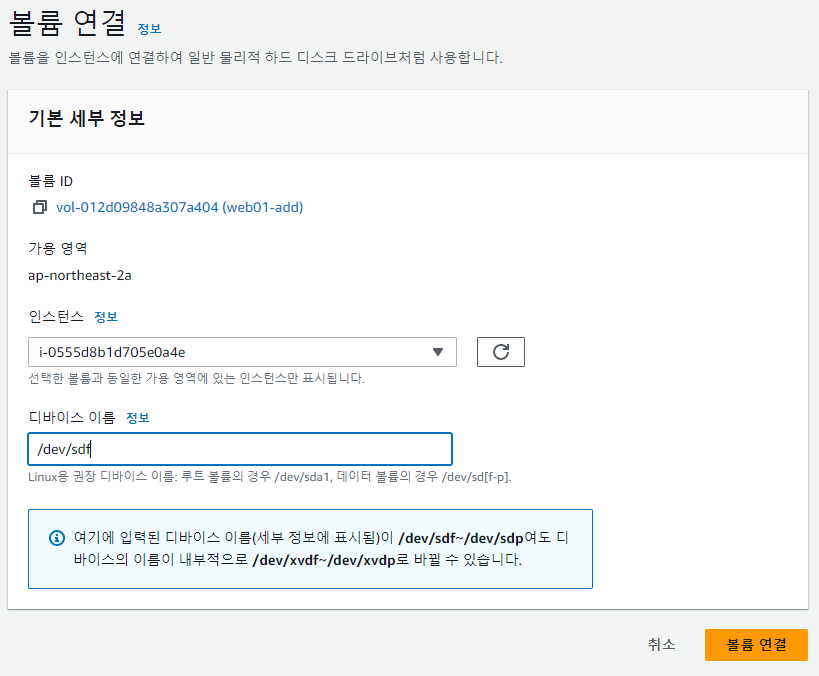This screenshot has height=676, width=819.
Task: Click bold /dev/sdf~/dev/sdp text in notice
Action: 461,538
